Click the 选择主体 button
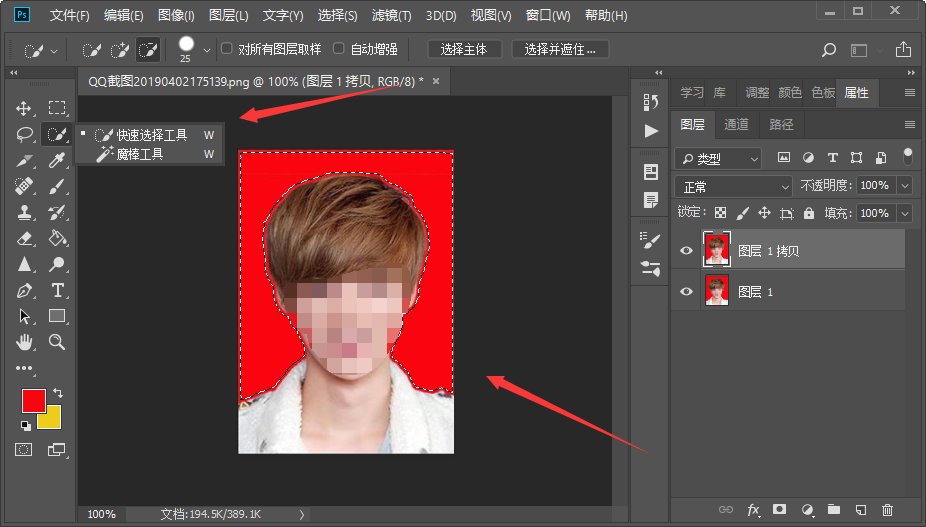The width and height of the screenshot is (926, 527). point(464,50)
